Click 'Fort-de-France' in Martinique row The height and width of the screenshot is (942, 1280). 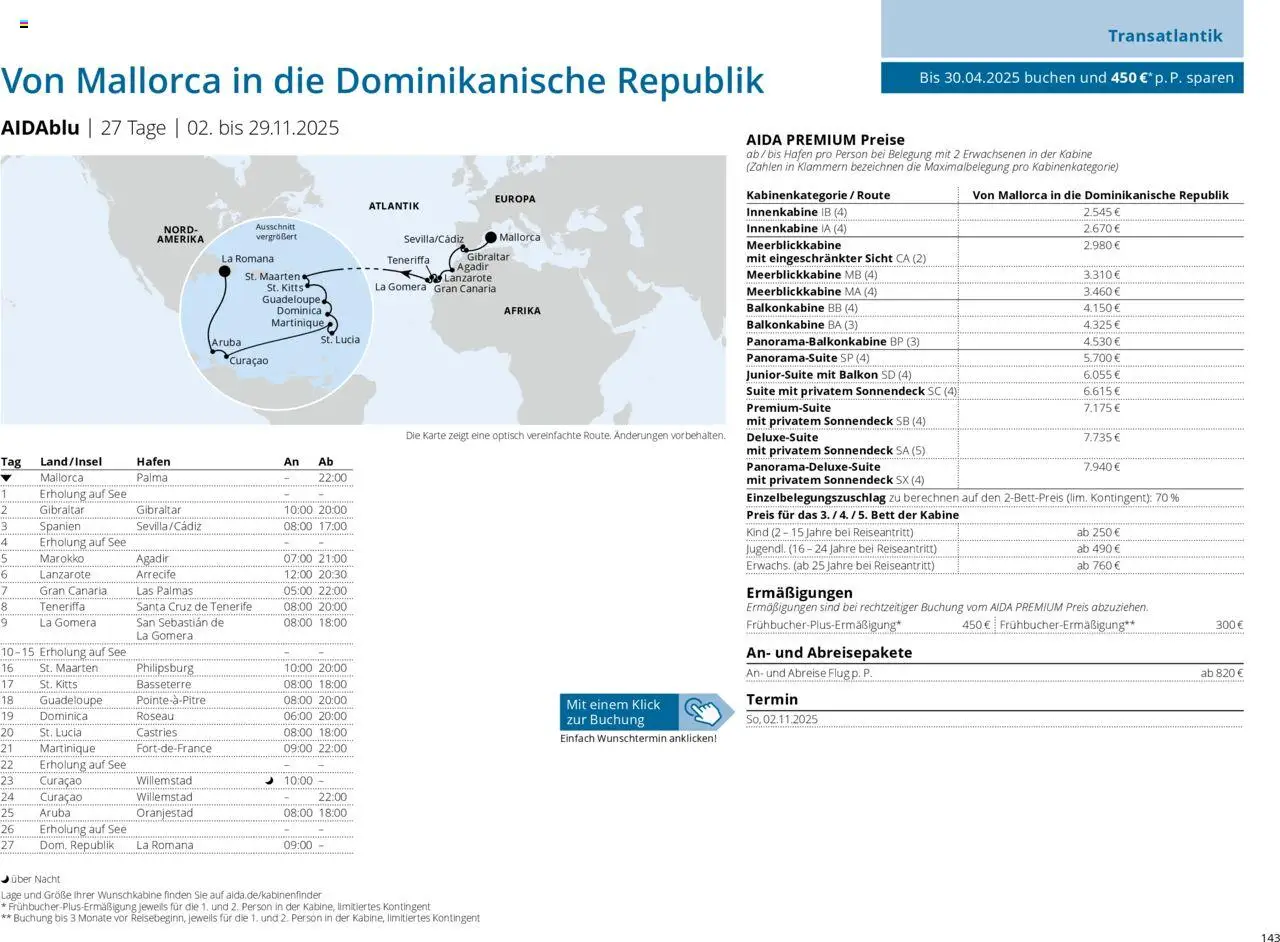point(174,748)
